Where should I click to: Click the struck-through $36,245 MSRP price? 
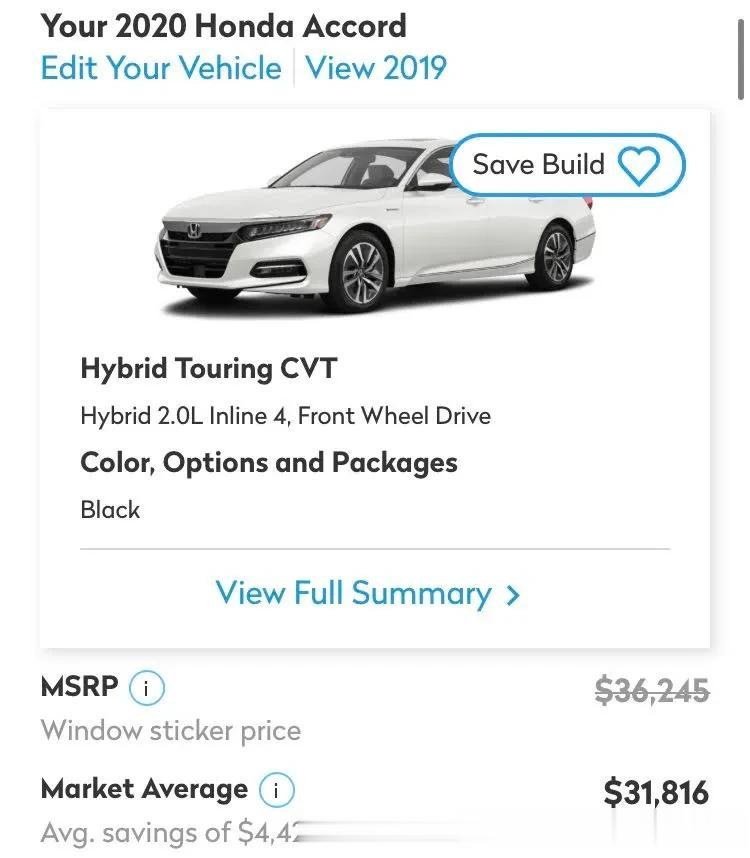652,690
